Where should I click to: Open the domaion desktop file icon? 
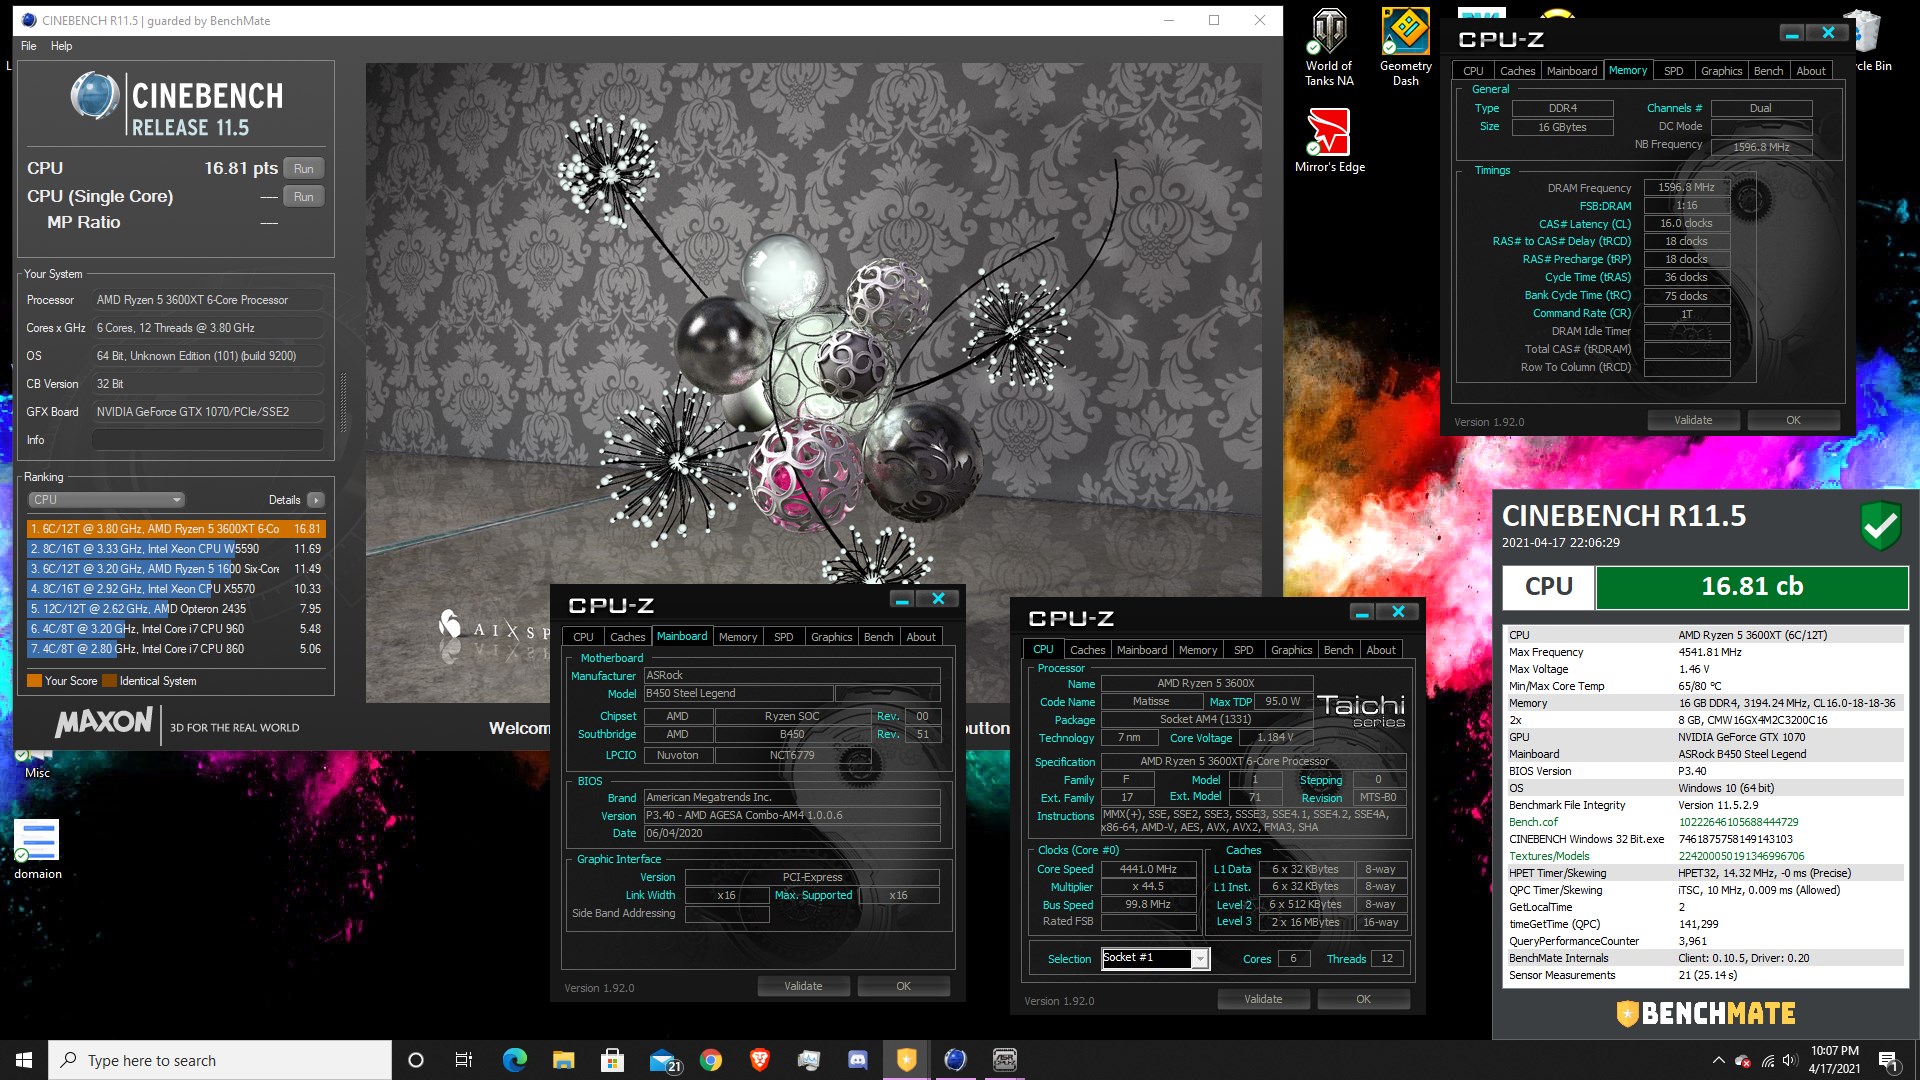(x=38, y=850)
